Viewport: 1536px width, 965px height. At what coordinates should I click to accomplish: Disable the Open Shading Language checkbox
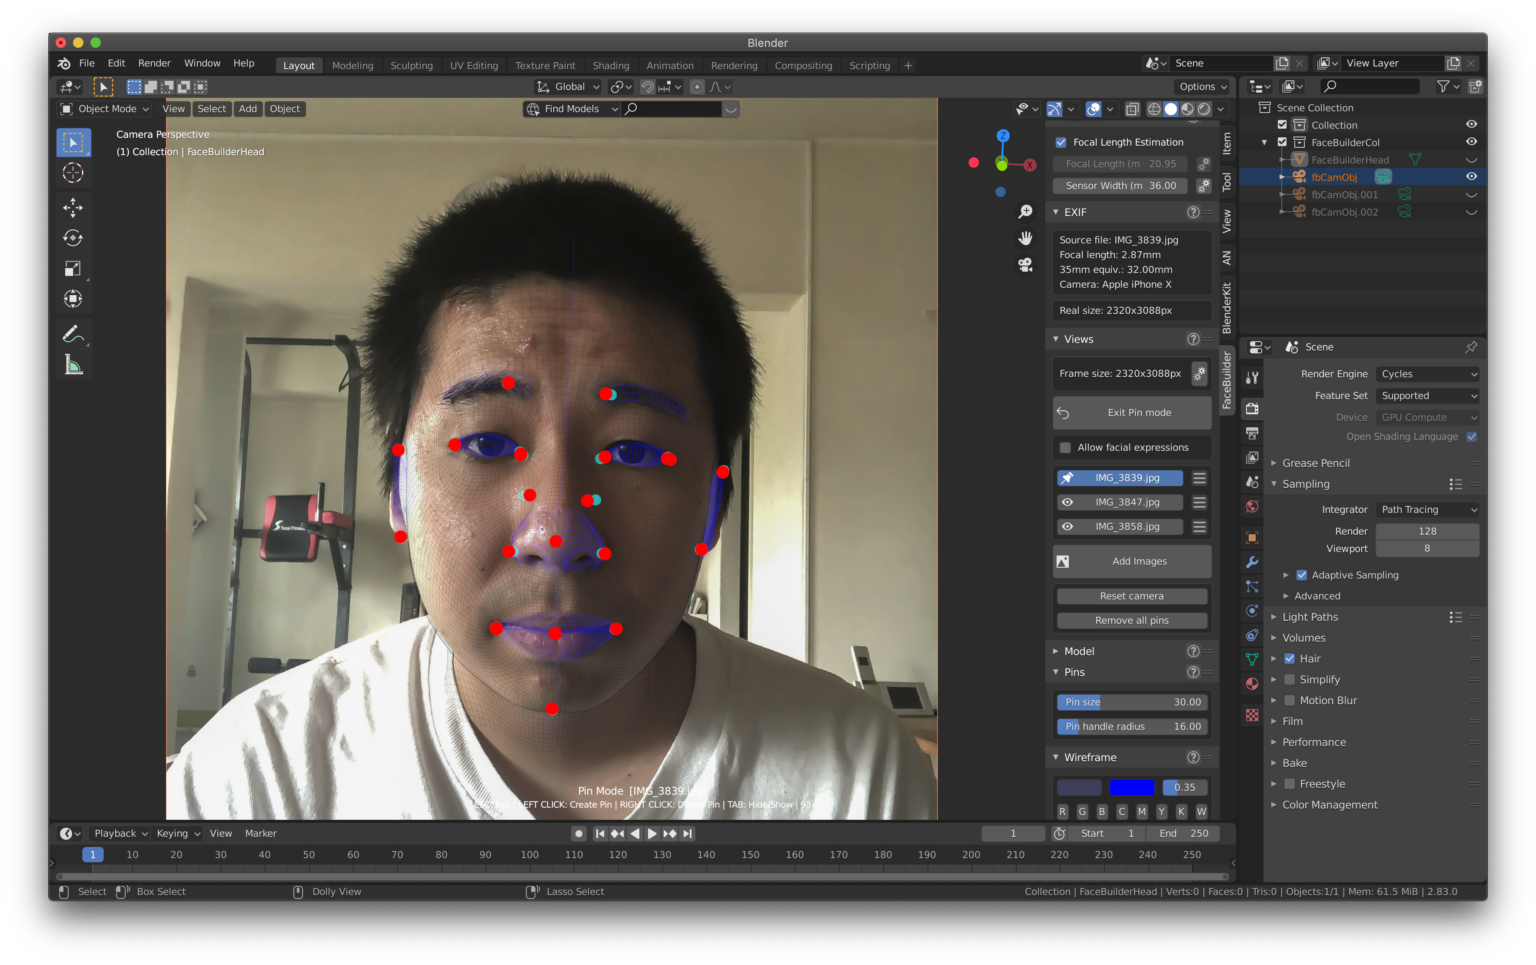pyautogui.click(x=1471, y=436)
